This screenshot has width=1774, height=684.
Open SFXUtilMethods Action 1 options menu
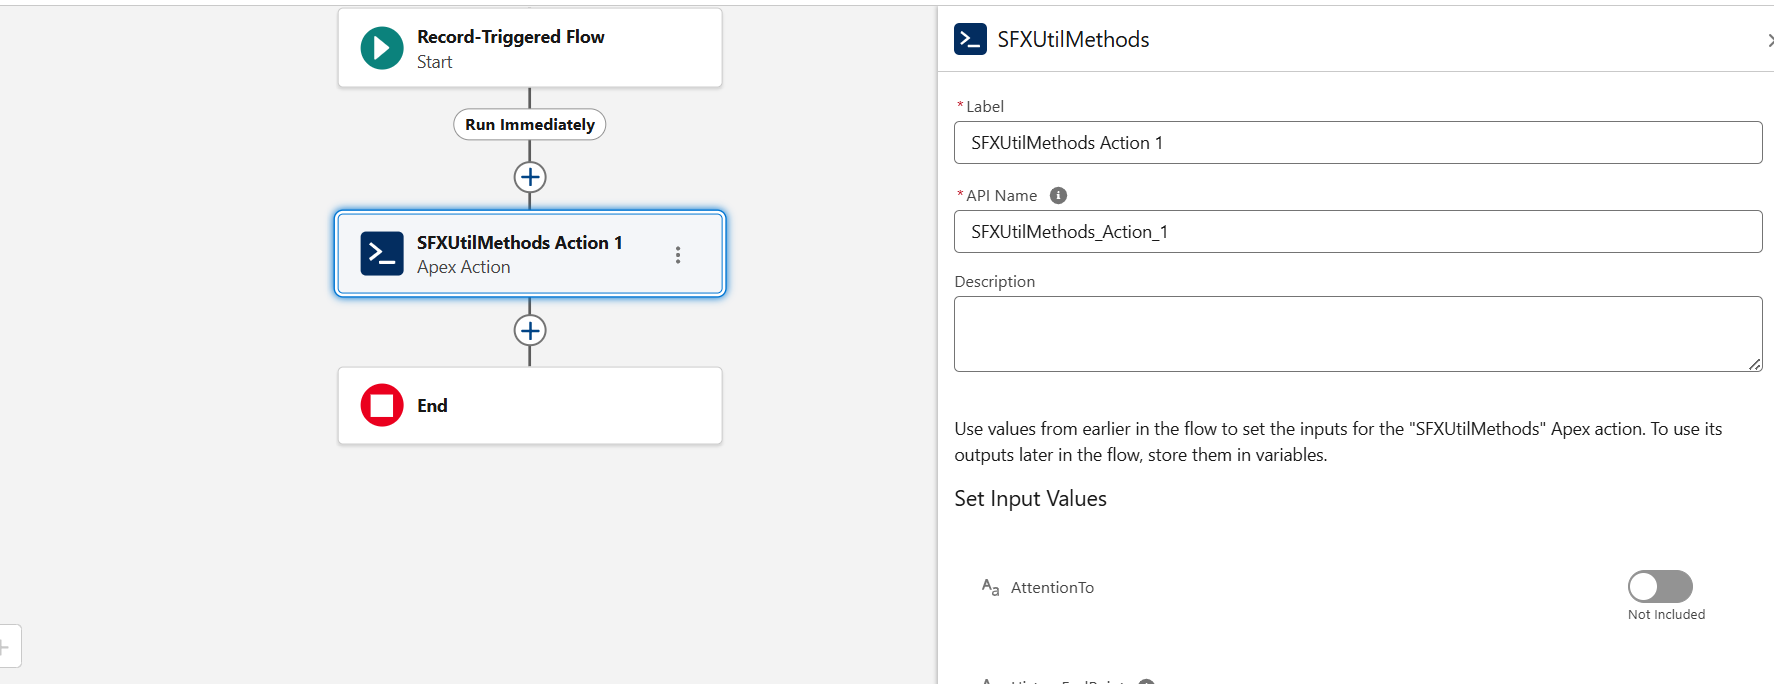click(x=678, y=255)
